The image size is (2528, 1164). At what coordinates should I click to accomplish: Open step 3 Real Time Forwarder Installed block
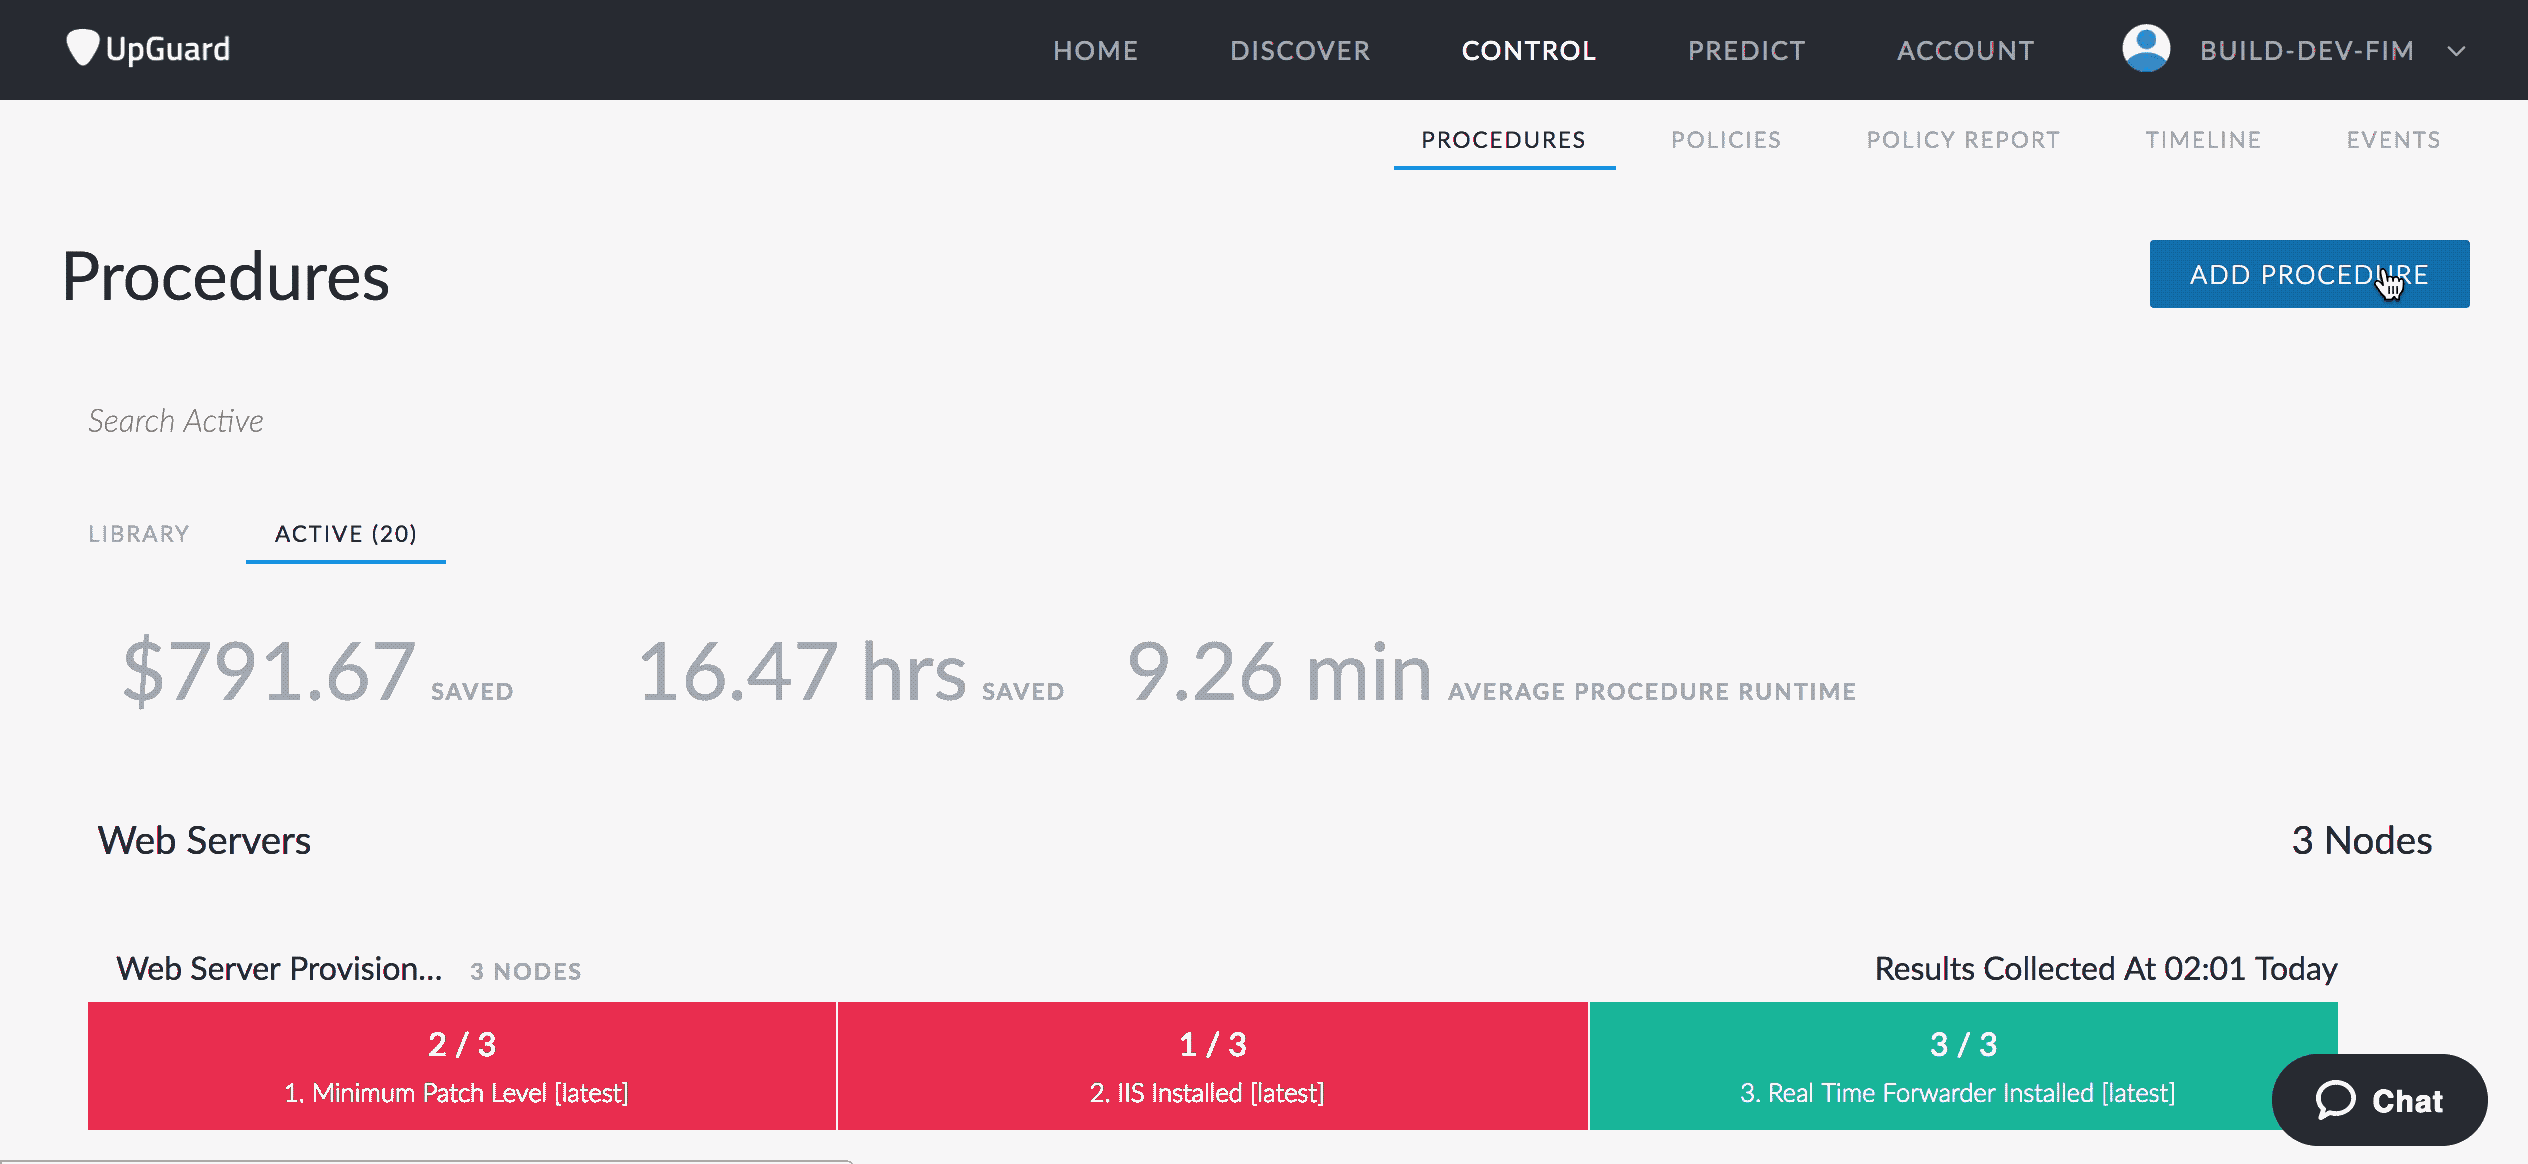click(1963, 1066)
